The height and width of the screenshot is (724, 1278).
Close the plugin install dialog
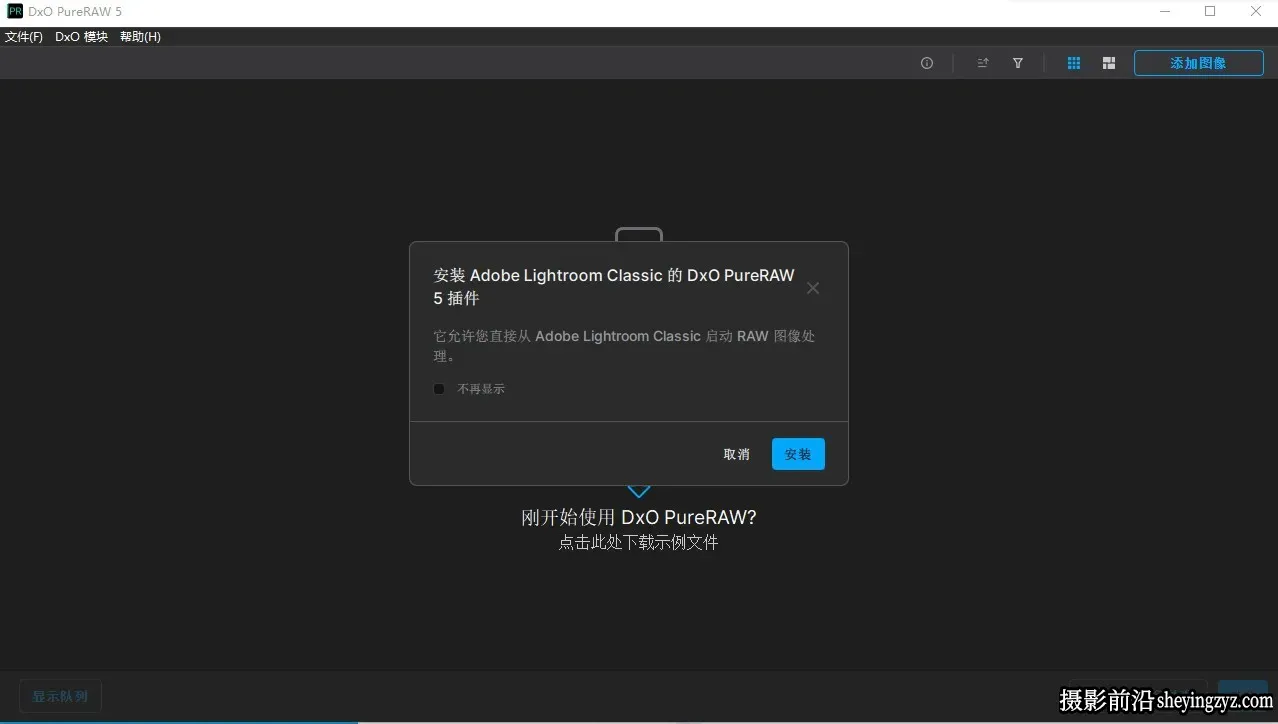(813, 288)
